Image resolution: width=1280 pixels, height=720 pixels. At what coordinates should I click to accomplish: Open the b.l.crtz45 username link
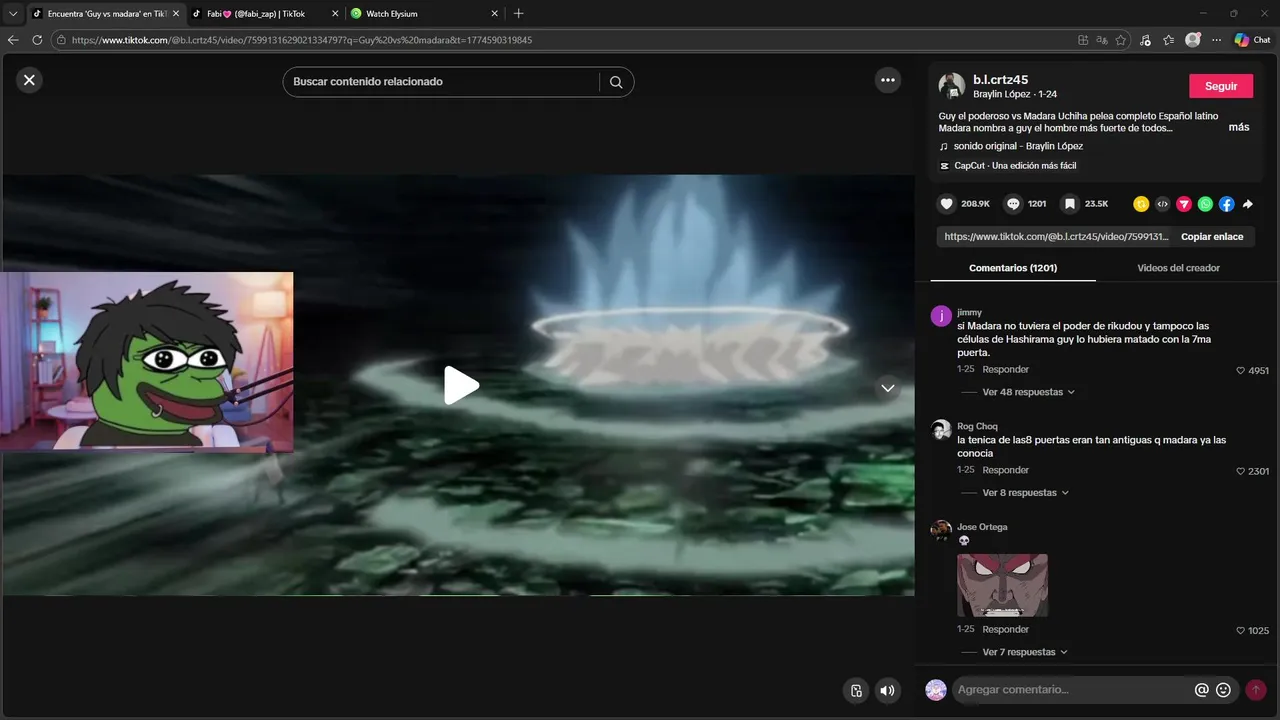[x=1000, y=80]
